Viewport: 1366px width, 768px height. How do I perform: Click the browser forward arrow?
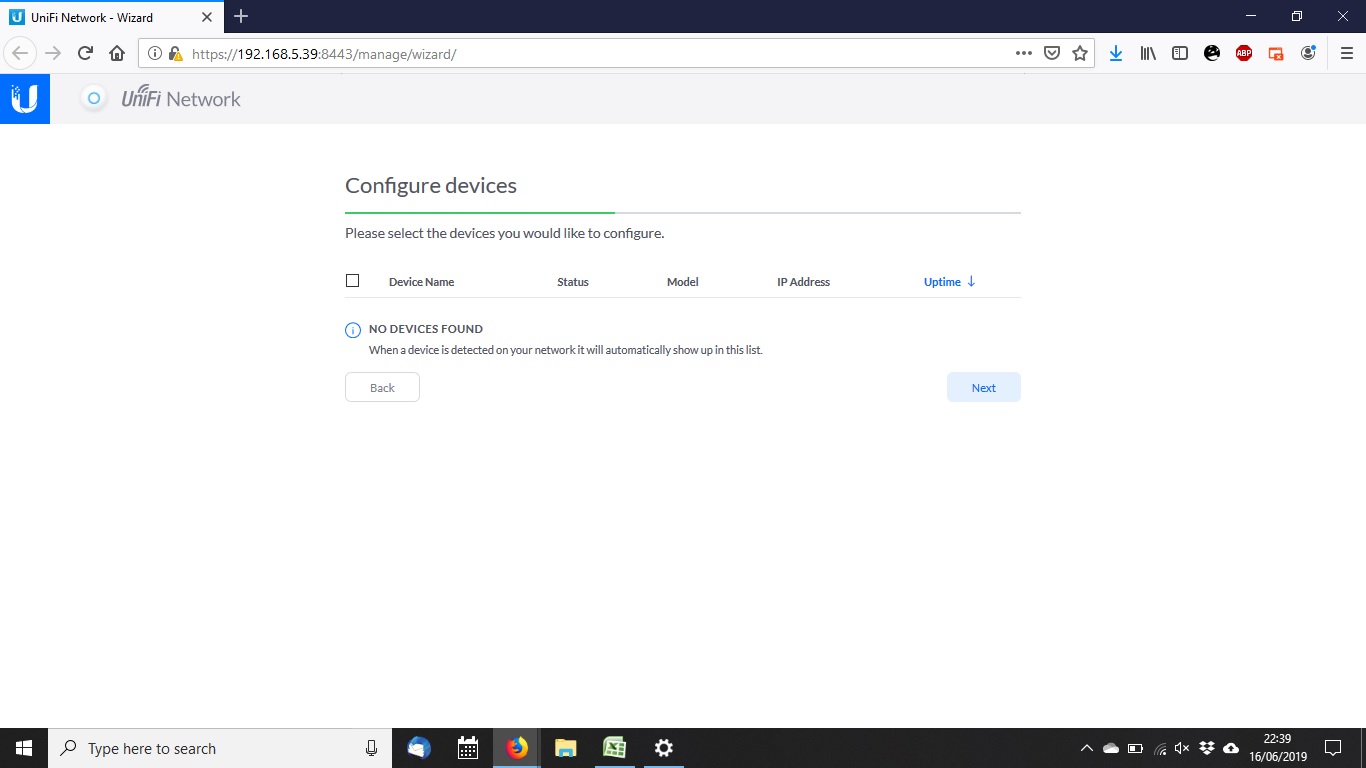[53, 53]
